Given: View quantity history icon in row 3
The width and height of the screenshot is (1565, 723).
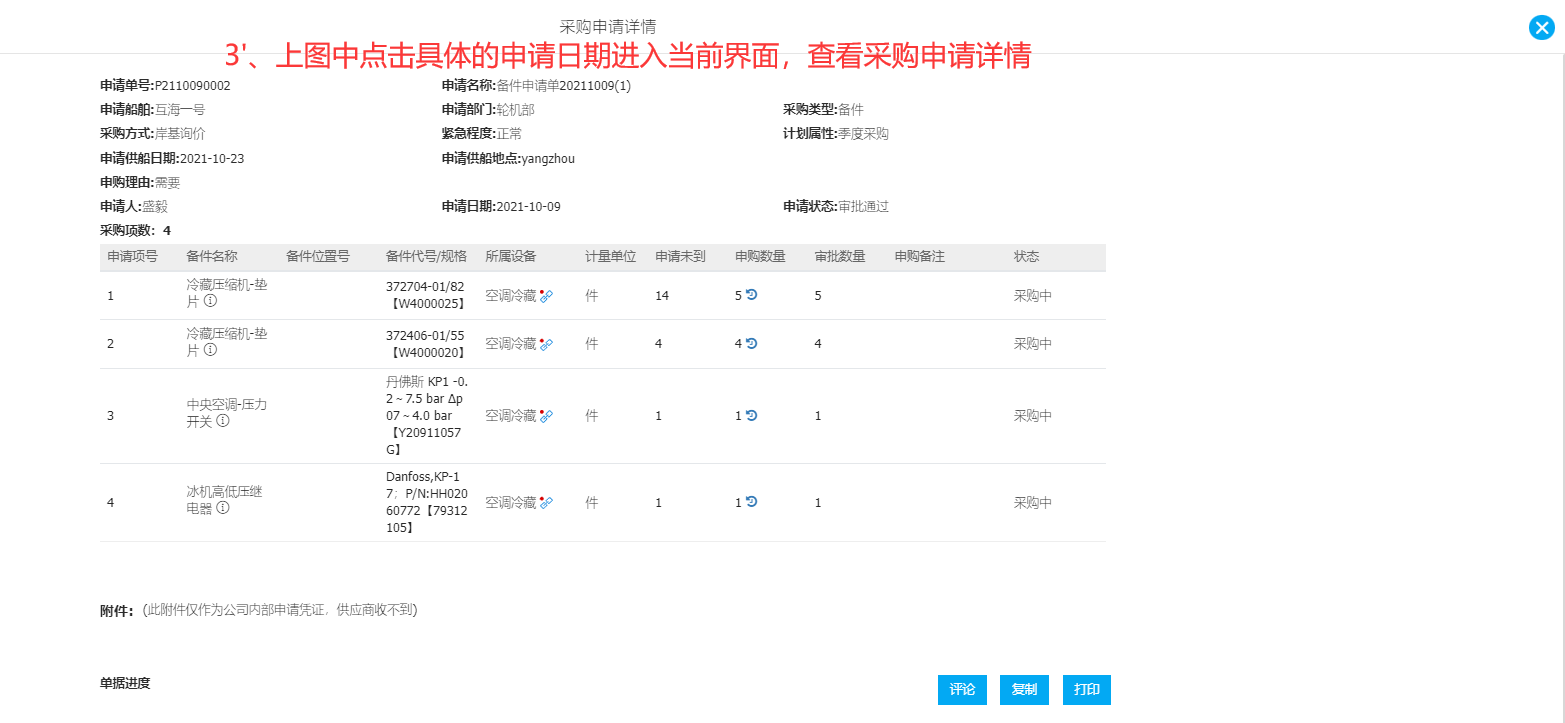Looking at the screenshot, I should (751, 415).
